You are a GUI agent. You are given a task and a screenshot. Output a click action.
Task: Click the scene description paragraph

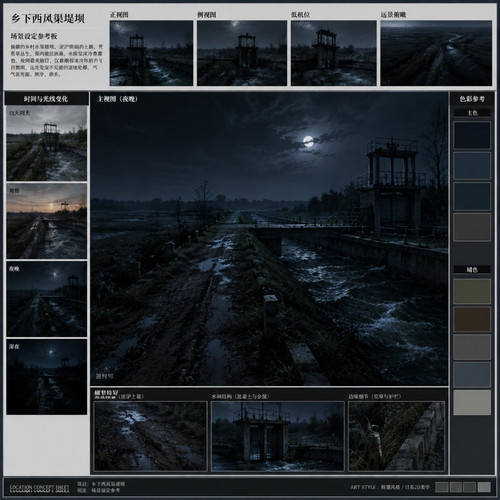coord(57,60)
